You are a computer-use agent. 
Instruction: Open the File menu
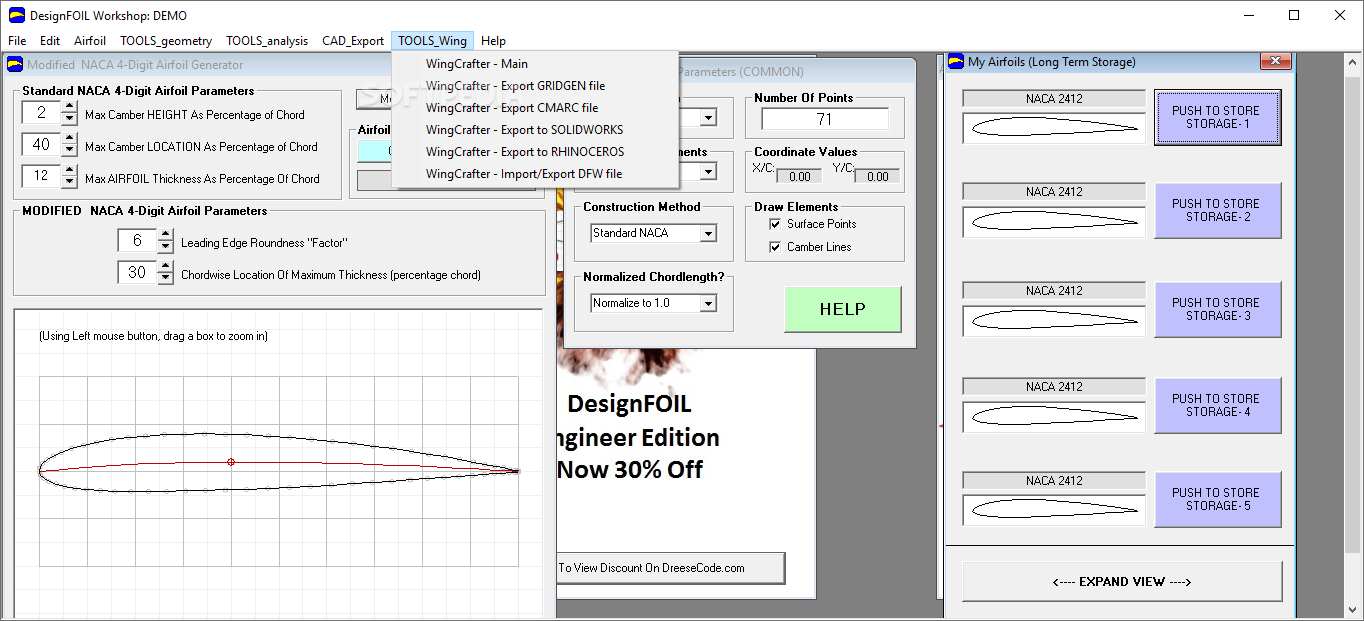coord(17,41)
